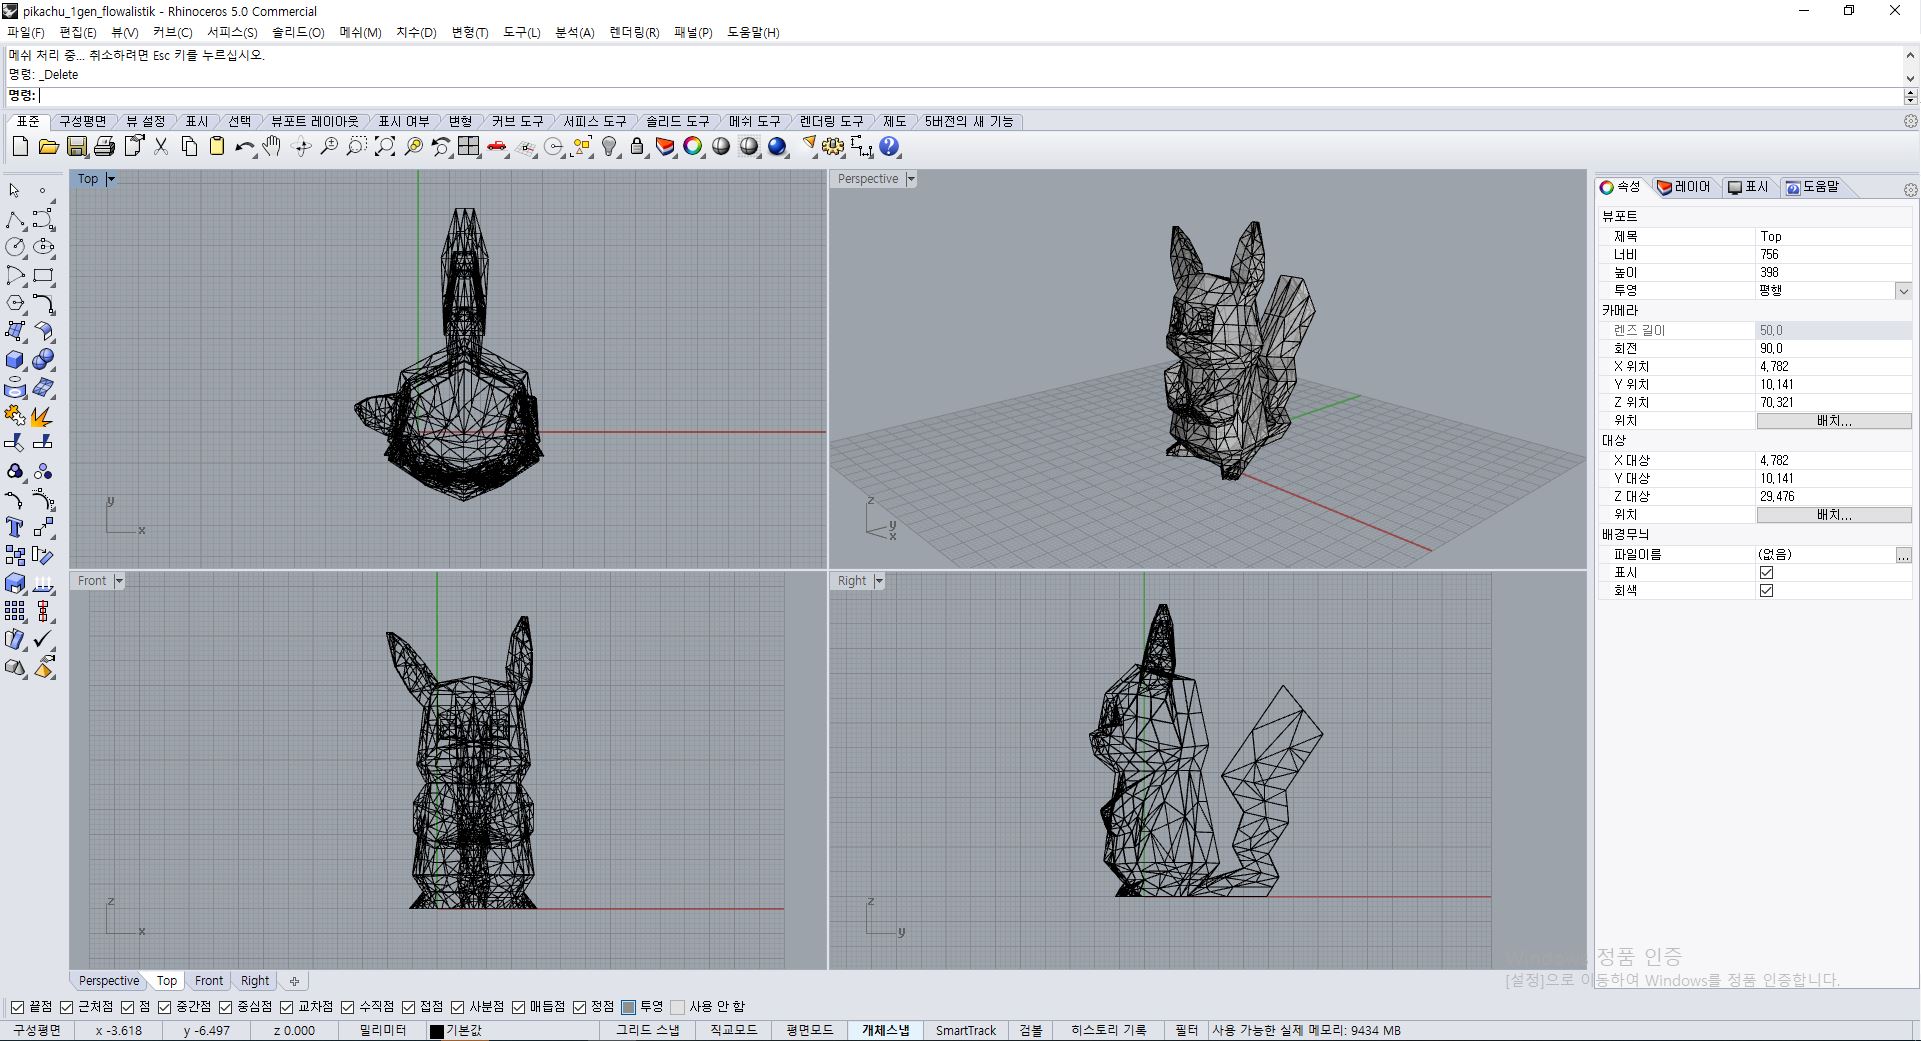Image resolution: width=1921 pixels, height=1041 pixels.
Task: Click the New file icon
Action: [20, 147]
